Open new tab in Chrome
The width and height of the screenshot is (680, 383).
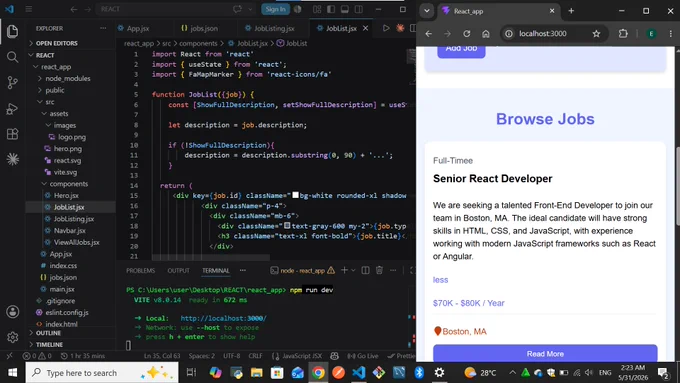coord(571,11)
